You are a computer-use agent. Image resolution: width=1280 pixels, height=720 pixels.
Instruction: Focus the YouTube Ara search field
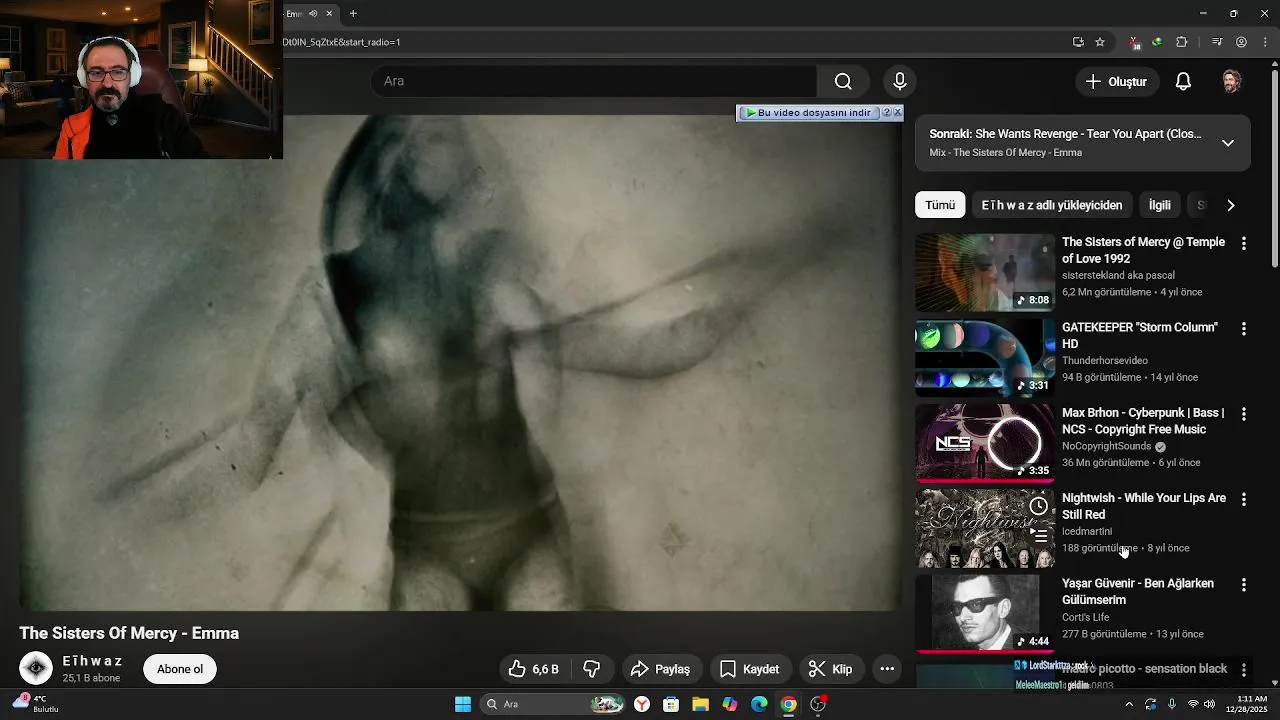tap(594, 81)
